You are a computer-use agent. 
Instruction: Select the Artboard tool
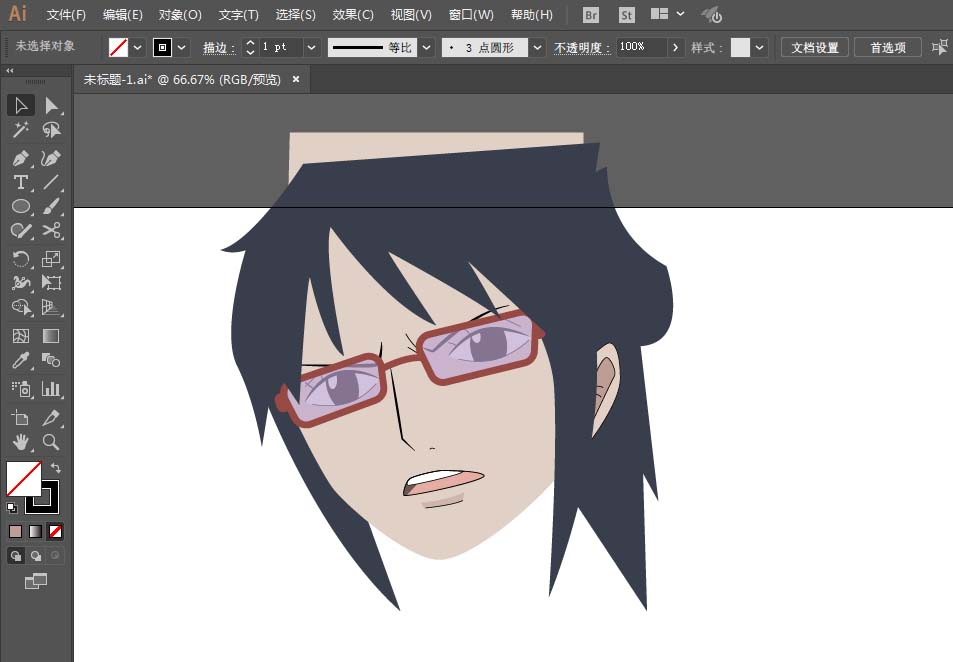coord(21,418)
